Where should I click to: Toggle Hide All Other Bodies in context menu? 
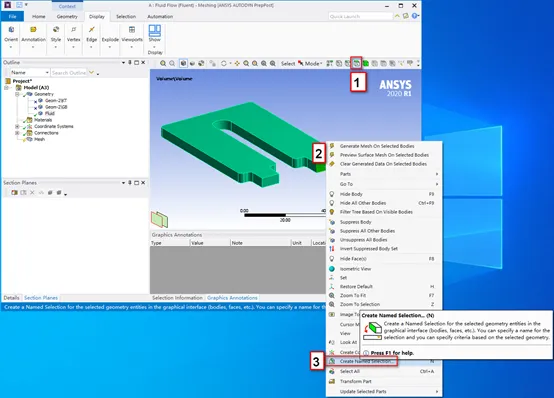click(384, 203)
